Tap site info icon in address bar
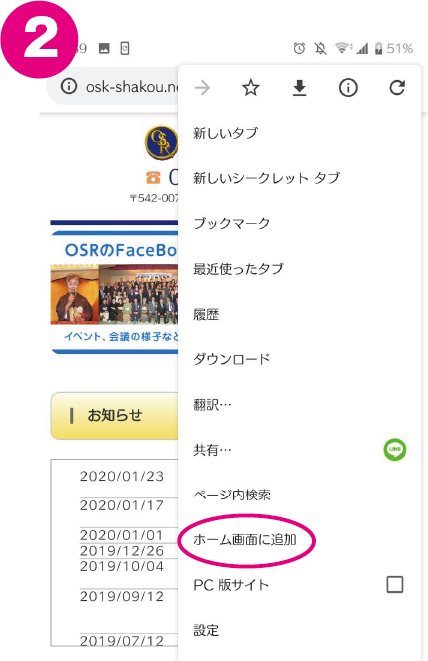Screen dimensions: 428x661 69,86
